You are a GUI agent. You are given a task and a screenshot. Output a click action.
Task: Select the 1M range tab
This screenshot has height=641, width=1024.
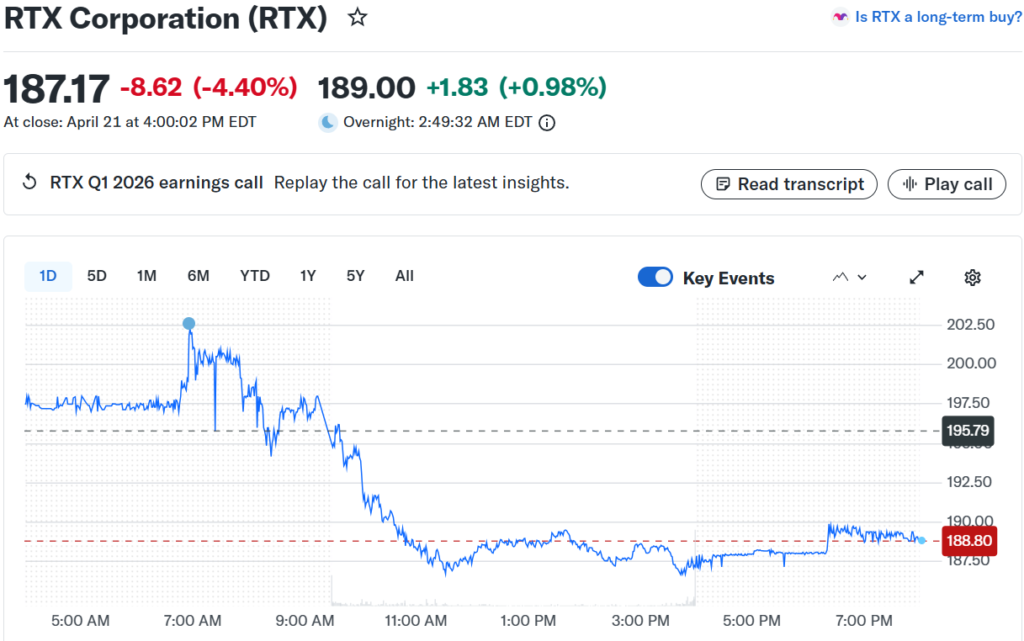(x=147, y=276)
